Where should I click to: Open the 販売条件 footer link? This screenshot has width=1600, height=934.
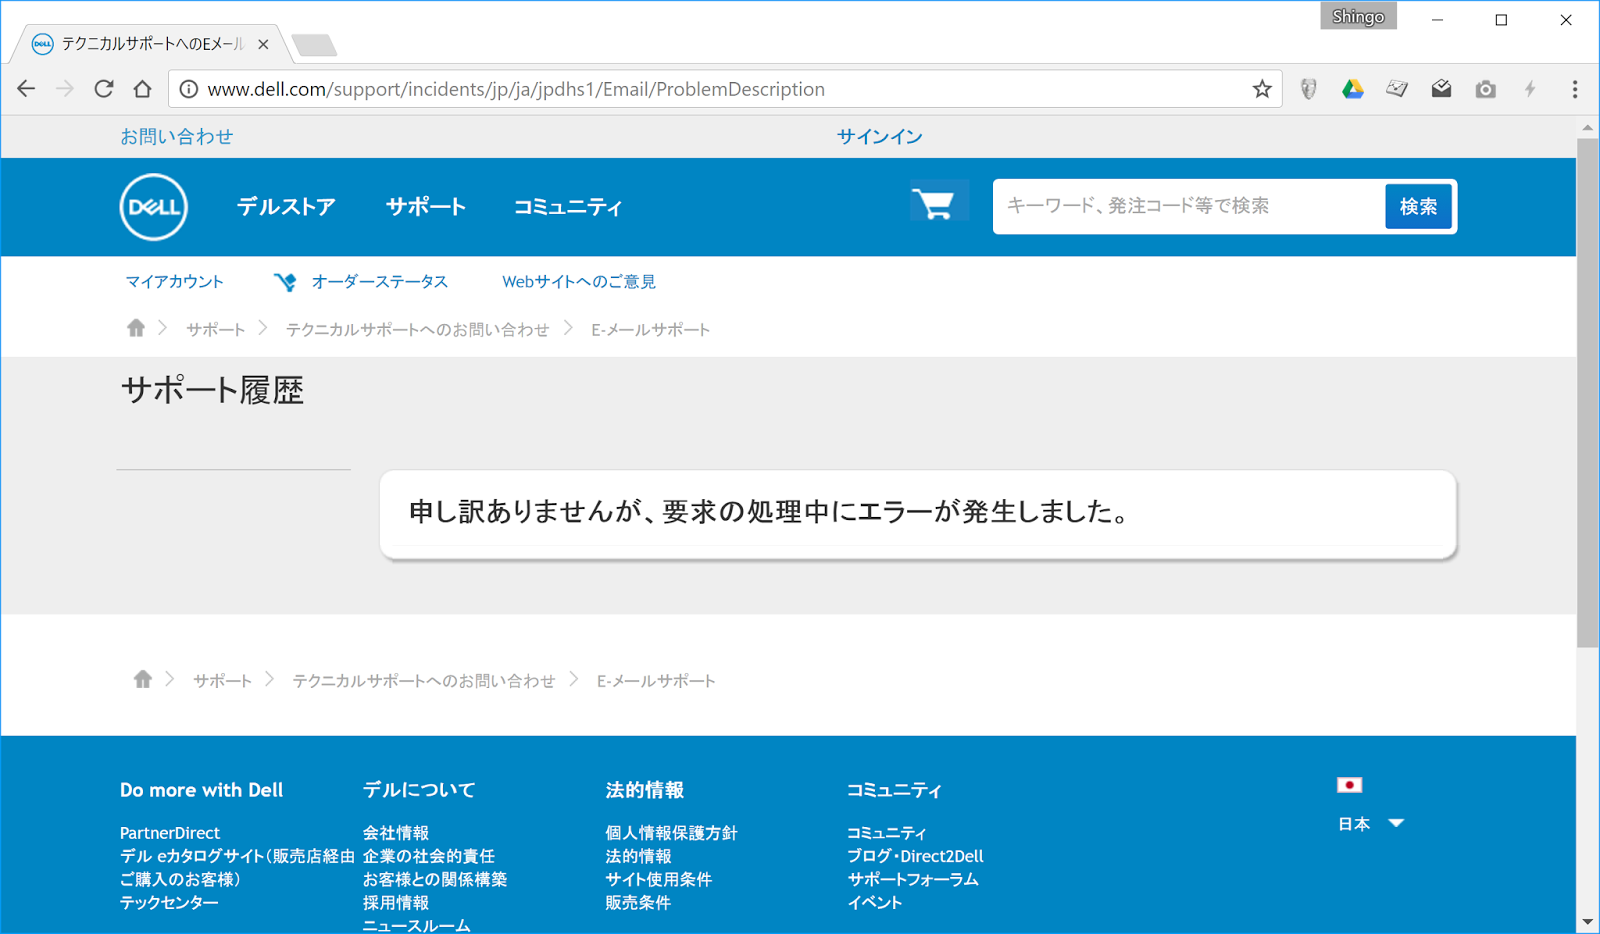point(638,902)
